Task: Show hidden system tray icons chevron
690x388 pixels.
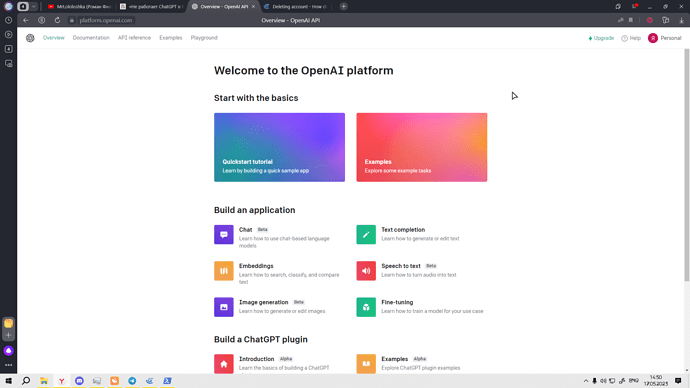Action: (x=586, y=381)
